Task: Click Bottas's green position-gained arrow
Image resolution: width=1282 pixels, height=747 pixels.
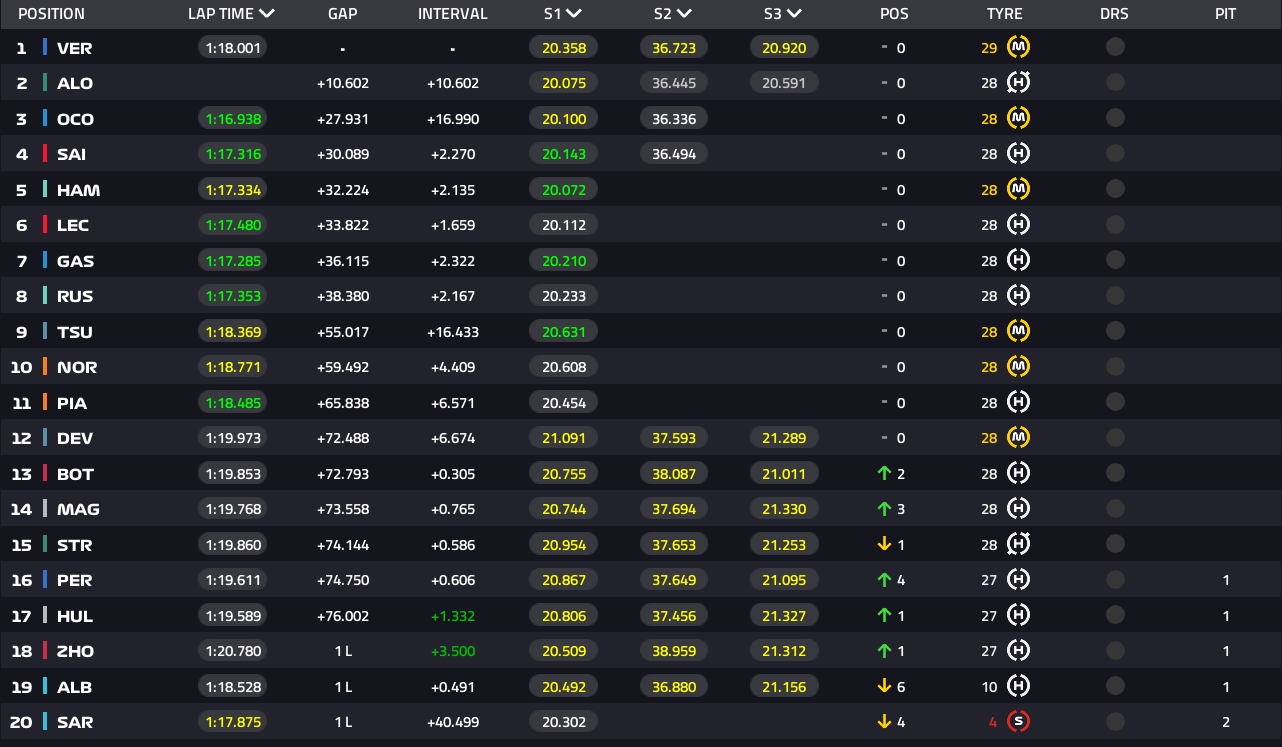Action: (884, 474)
